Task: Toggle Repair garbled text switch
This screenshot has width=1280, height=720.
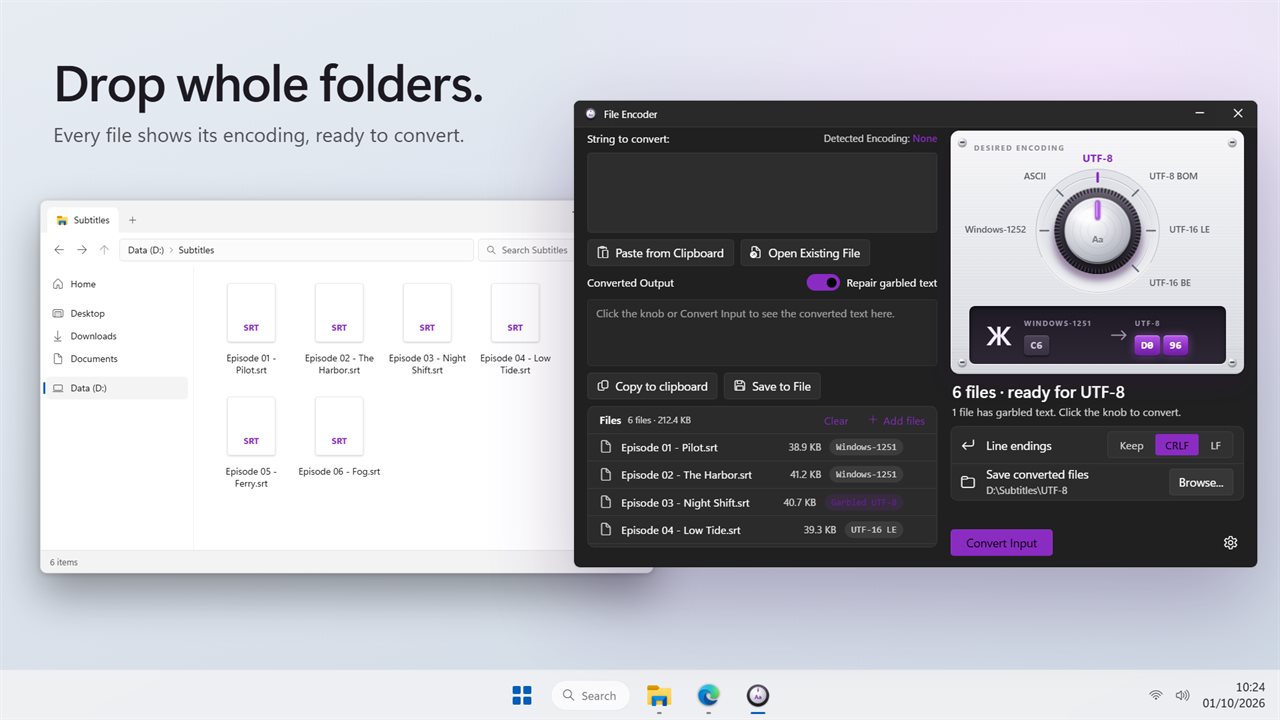Action: pyautogui.click(x=823, y=283)
